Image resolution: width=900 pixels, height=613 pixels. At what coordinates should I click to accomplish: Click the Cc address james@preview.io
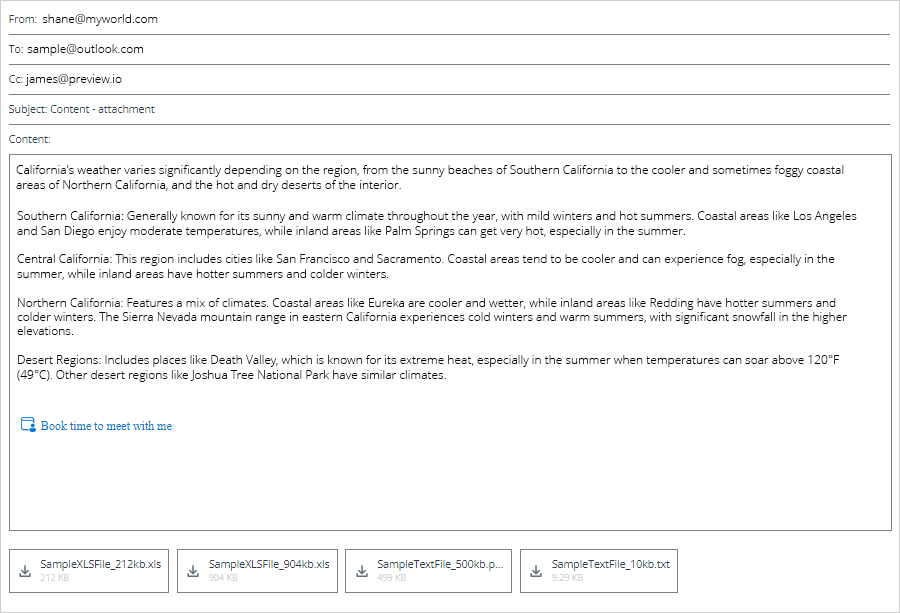click(74, 79)
